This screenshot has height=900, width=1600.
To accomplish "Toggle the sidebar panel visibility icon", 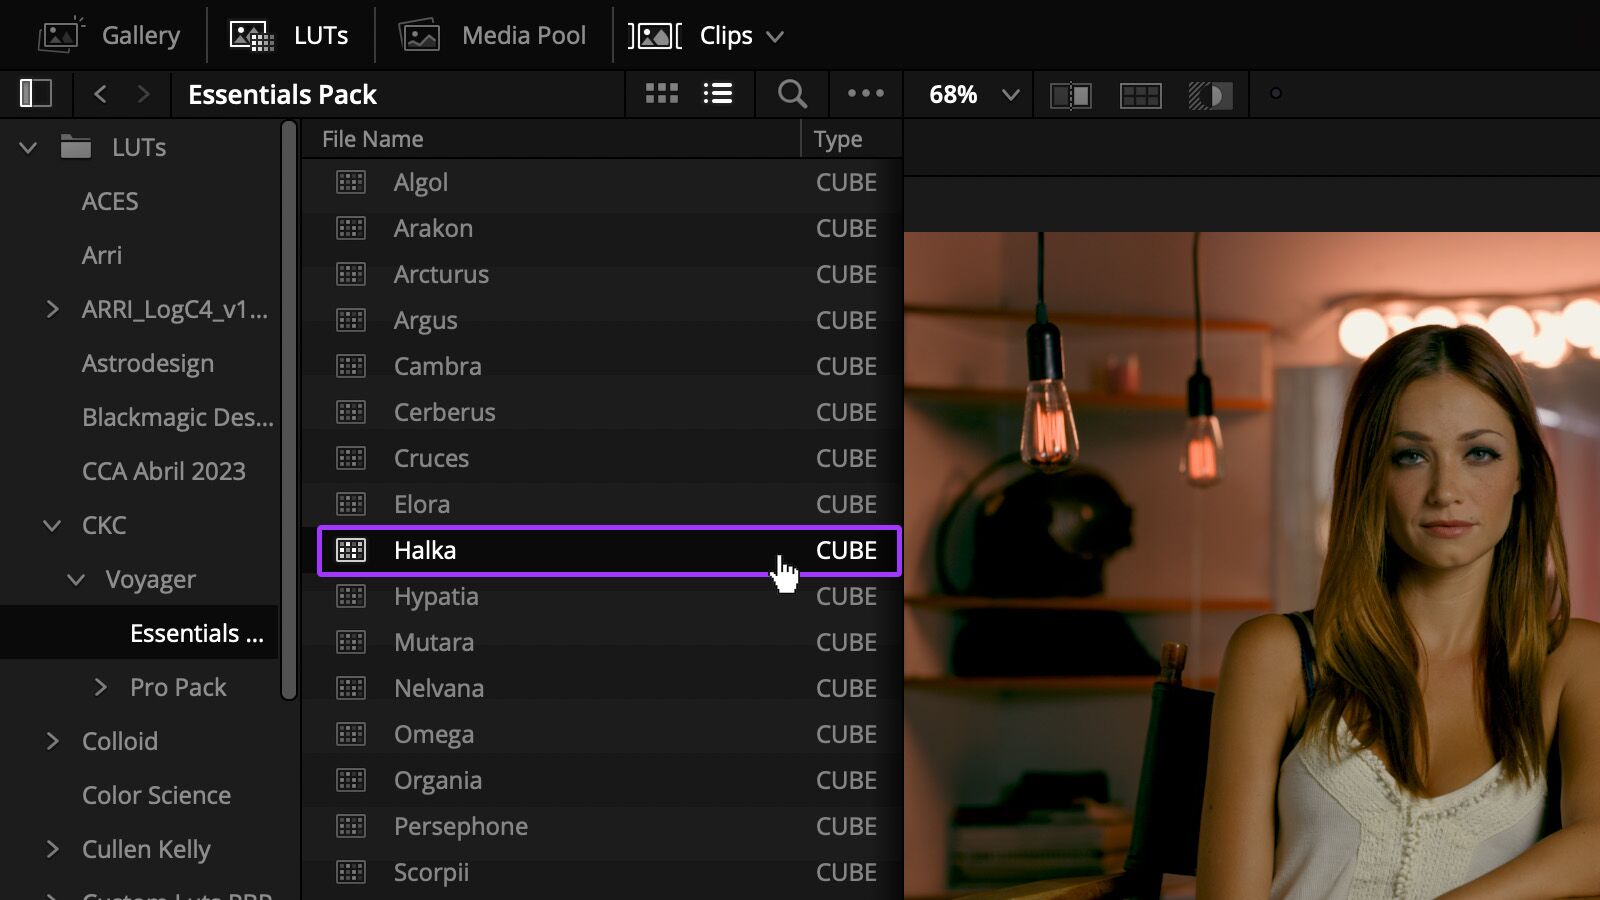I will tap(36, 94).
